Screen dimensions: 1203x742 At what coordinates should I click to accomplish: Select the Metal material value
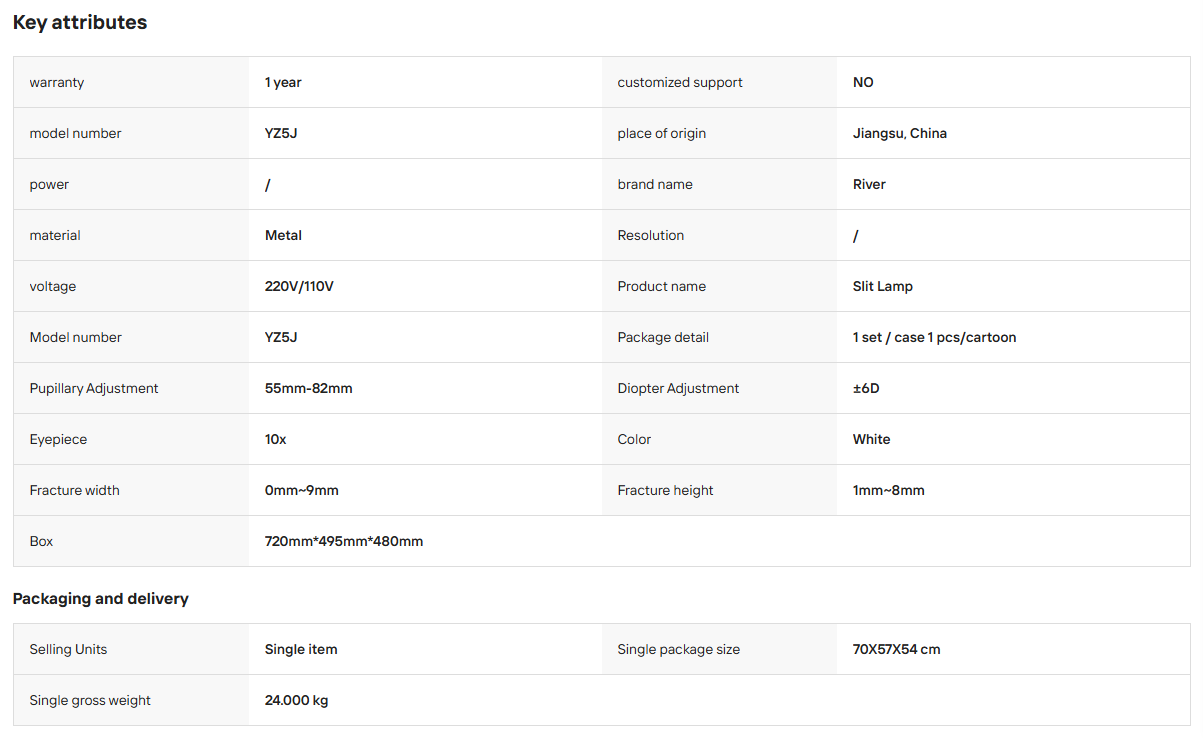point(283,235)
